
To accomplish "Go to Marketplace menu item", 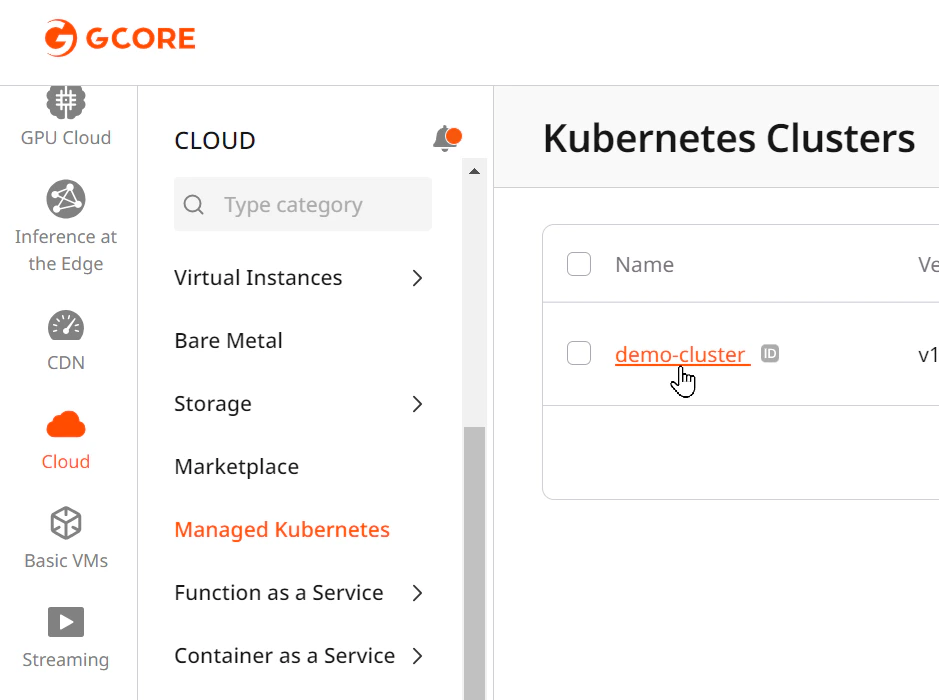I will click(x=237, y=467).
